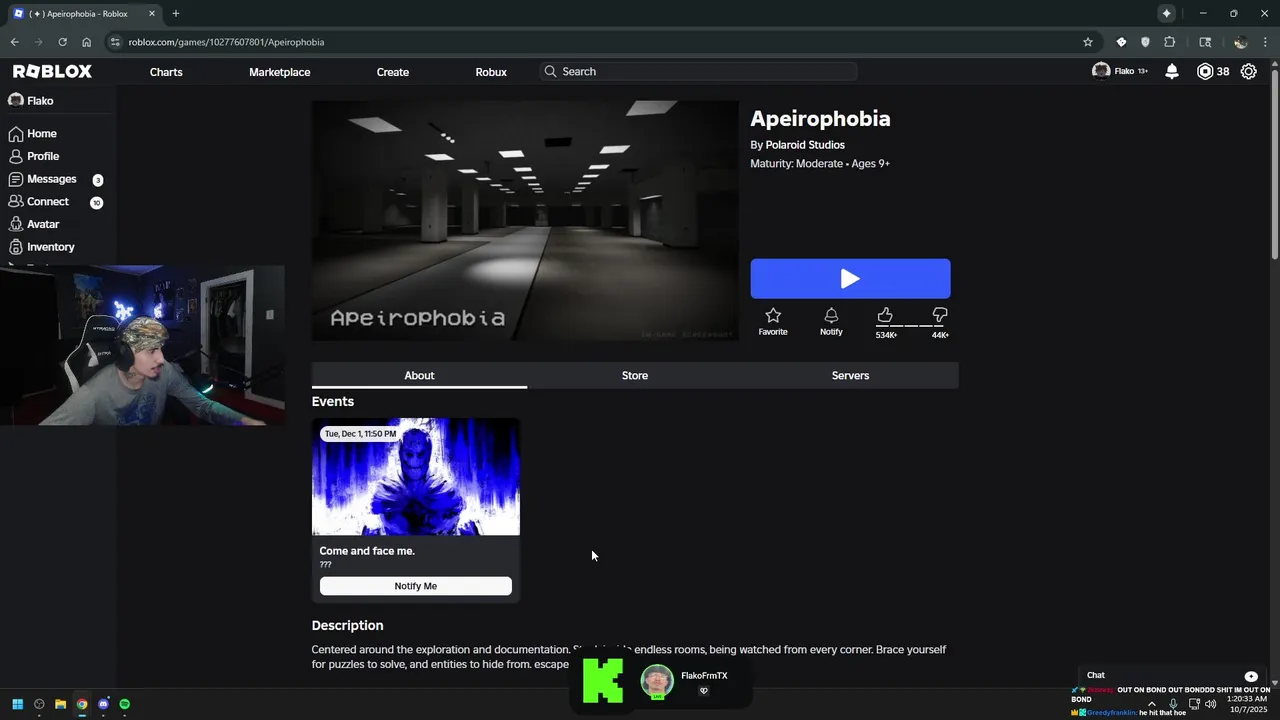1280x720 pixels.
Task: Open browser home page button
Action: 87,42
